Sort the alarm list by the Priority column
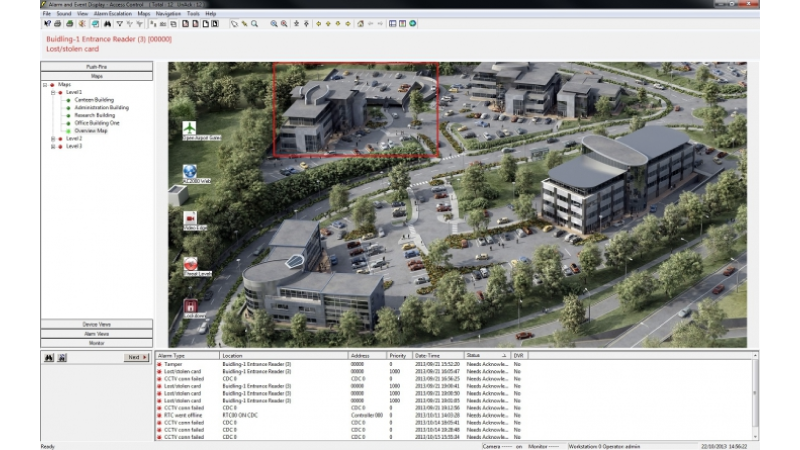 tap(398, 356)
